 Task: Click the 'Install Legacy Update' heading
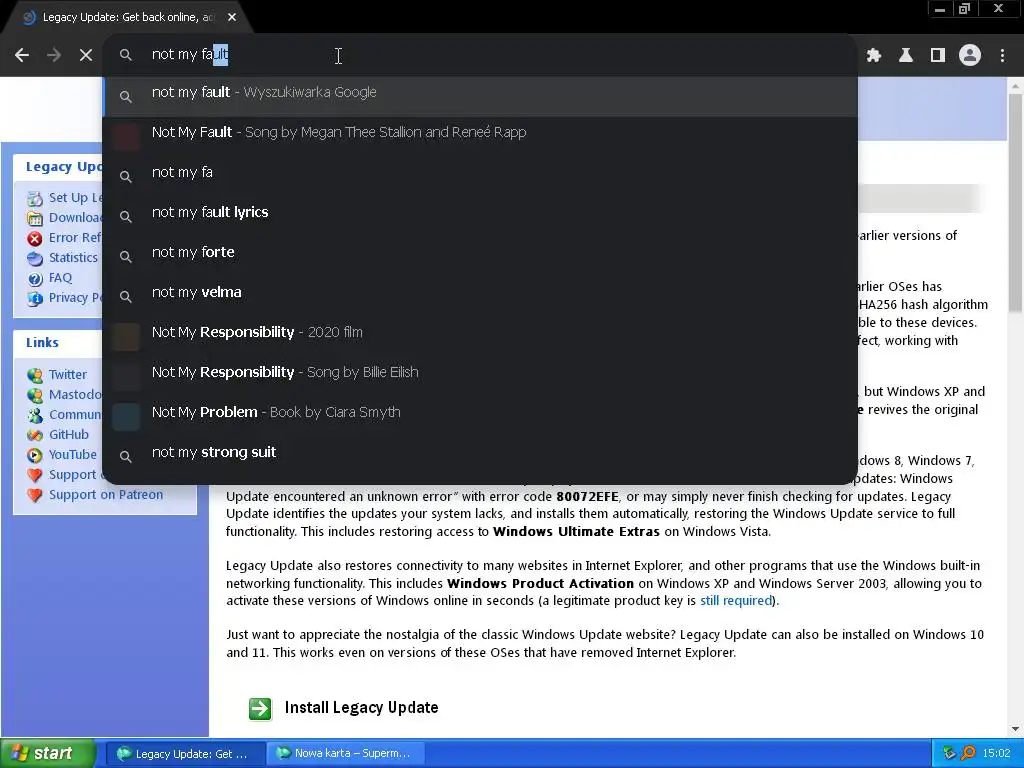(361, 708)
